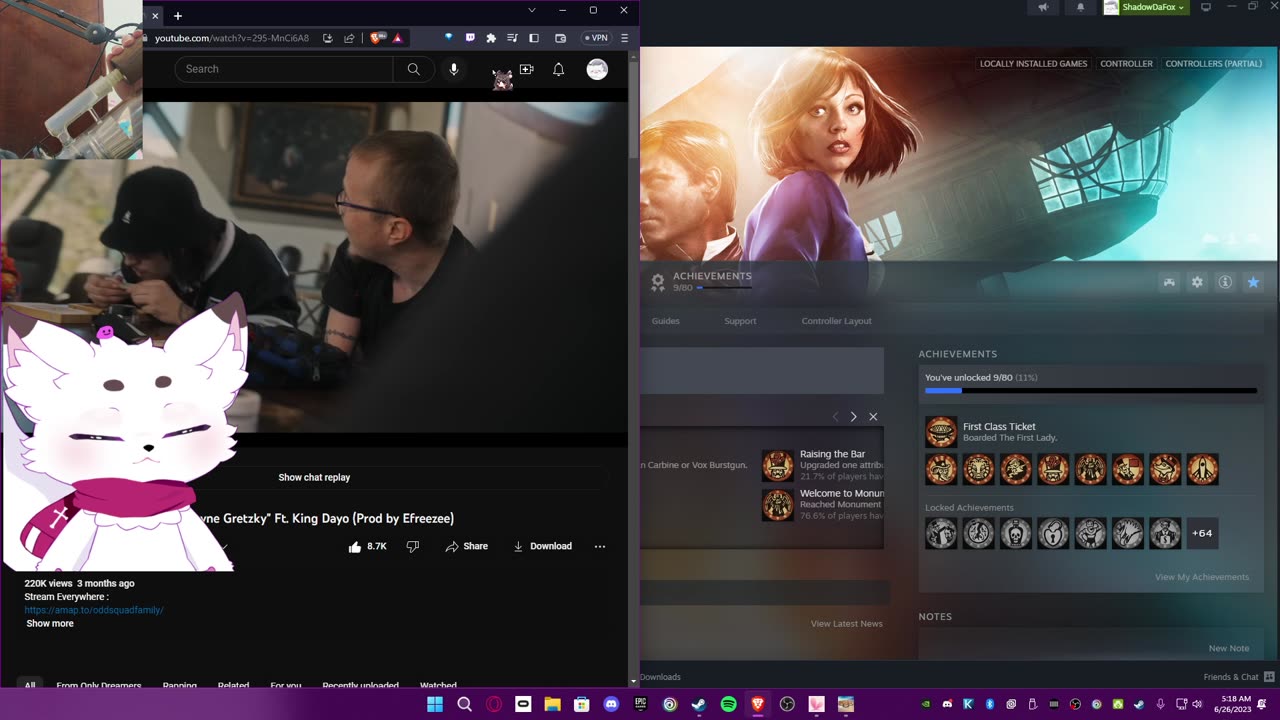Open View Latest News link
The height and width of the screenshot is (720, 1280).
coord(847,623)
